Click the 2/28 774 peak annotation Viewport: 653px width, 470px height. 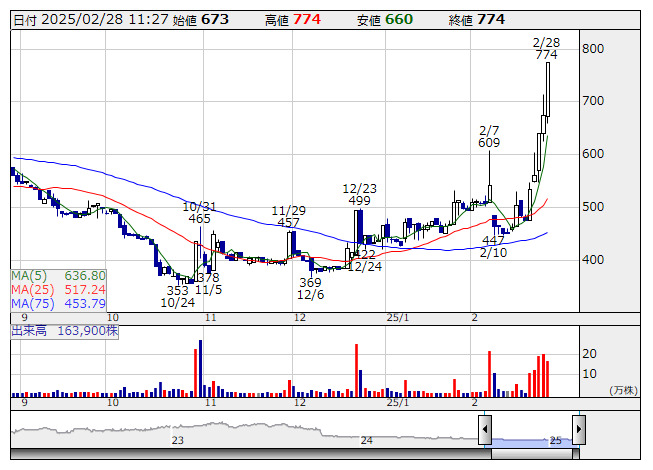click(546, 49)
